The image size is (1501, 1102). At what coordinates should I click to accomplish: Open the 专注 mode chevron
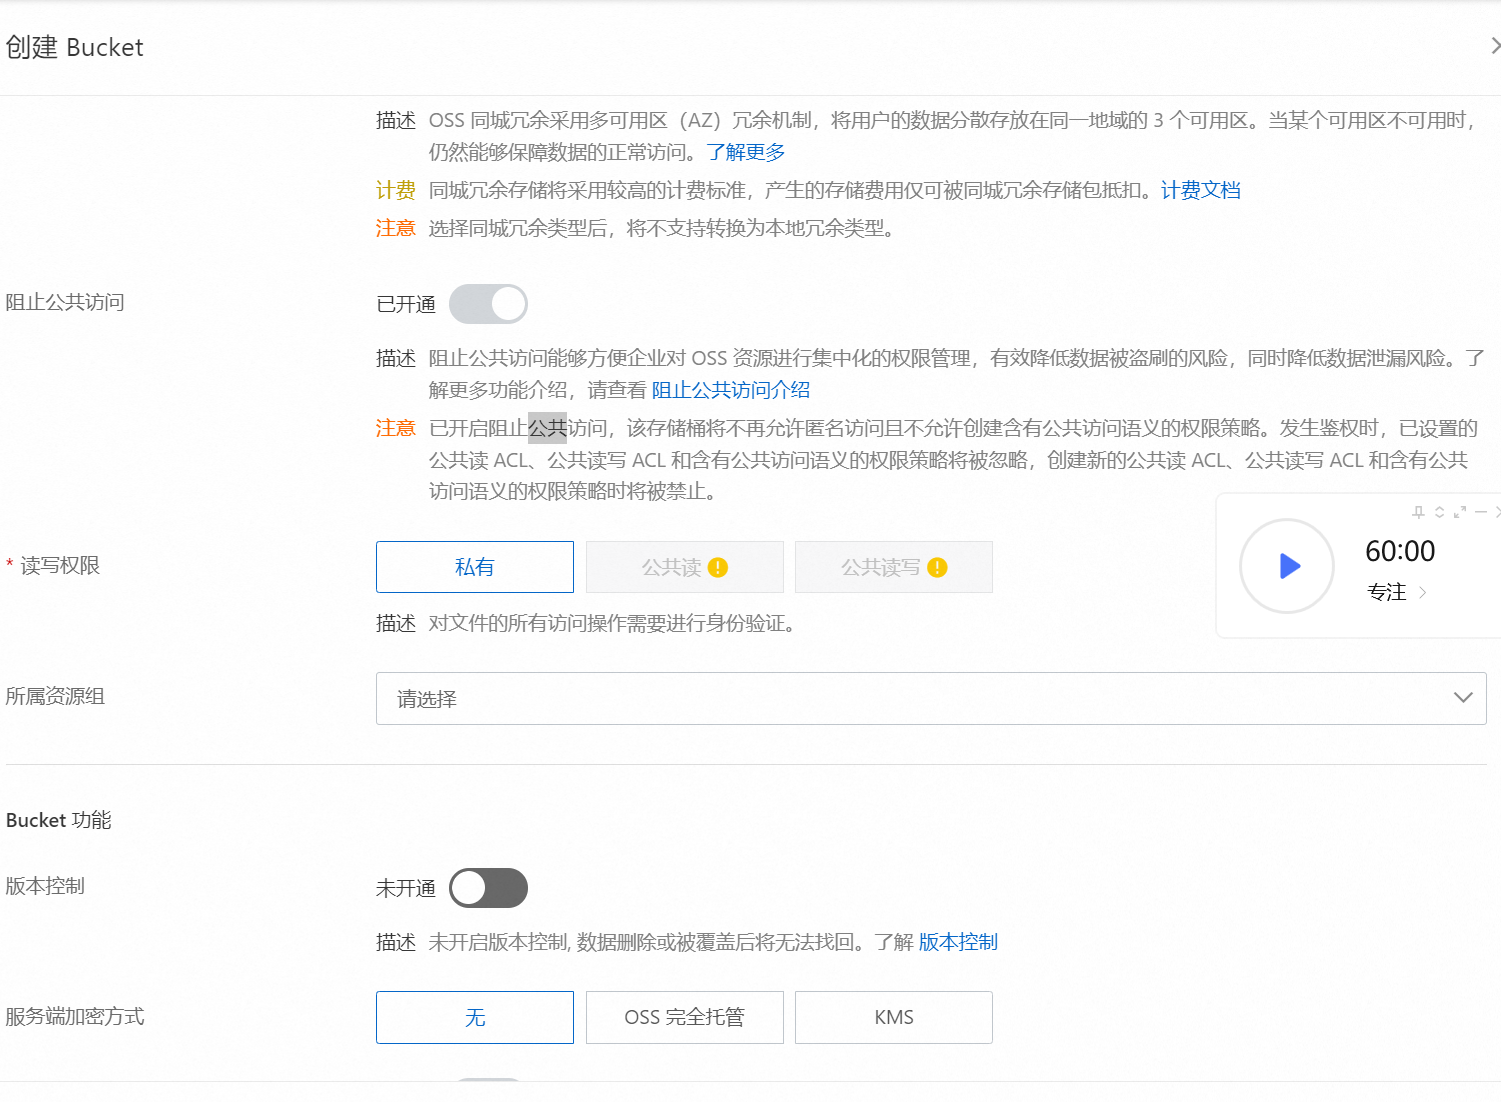(x=1422, y=593)
